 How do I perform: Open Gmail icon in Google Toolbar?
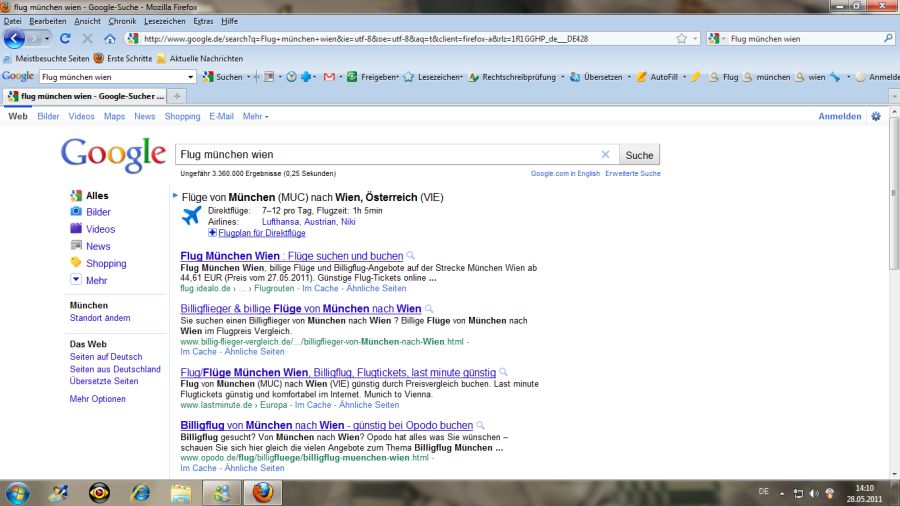point(329,77)
